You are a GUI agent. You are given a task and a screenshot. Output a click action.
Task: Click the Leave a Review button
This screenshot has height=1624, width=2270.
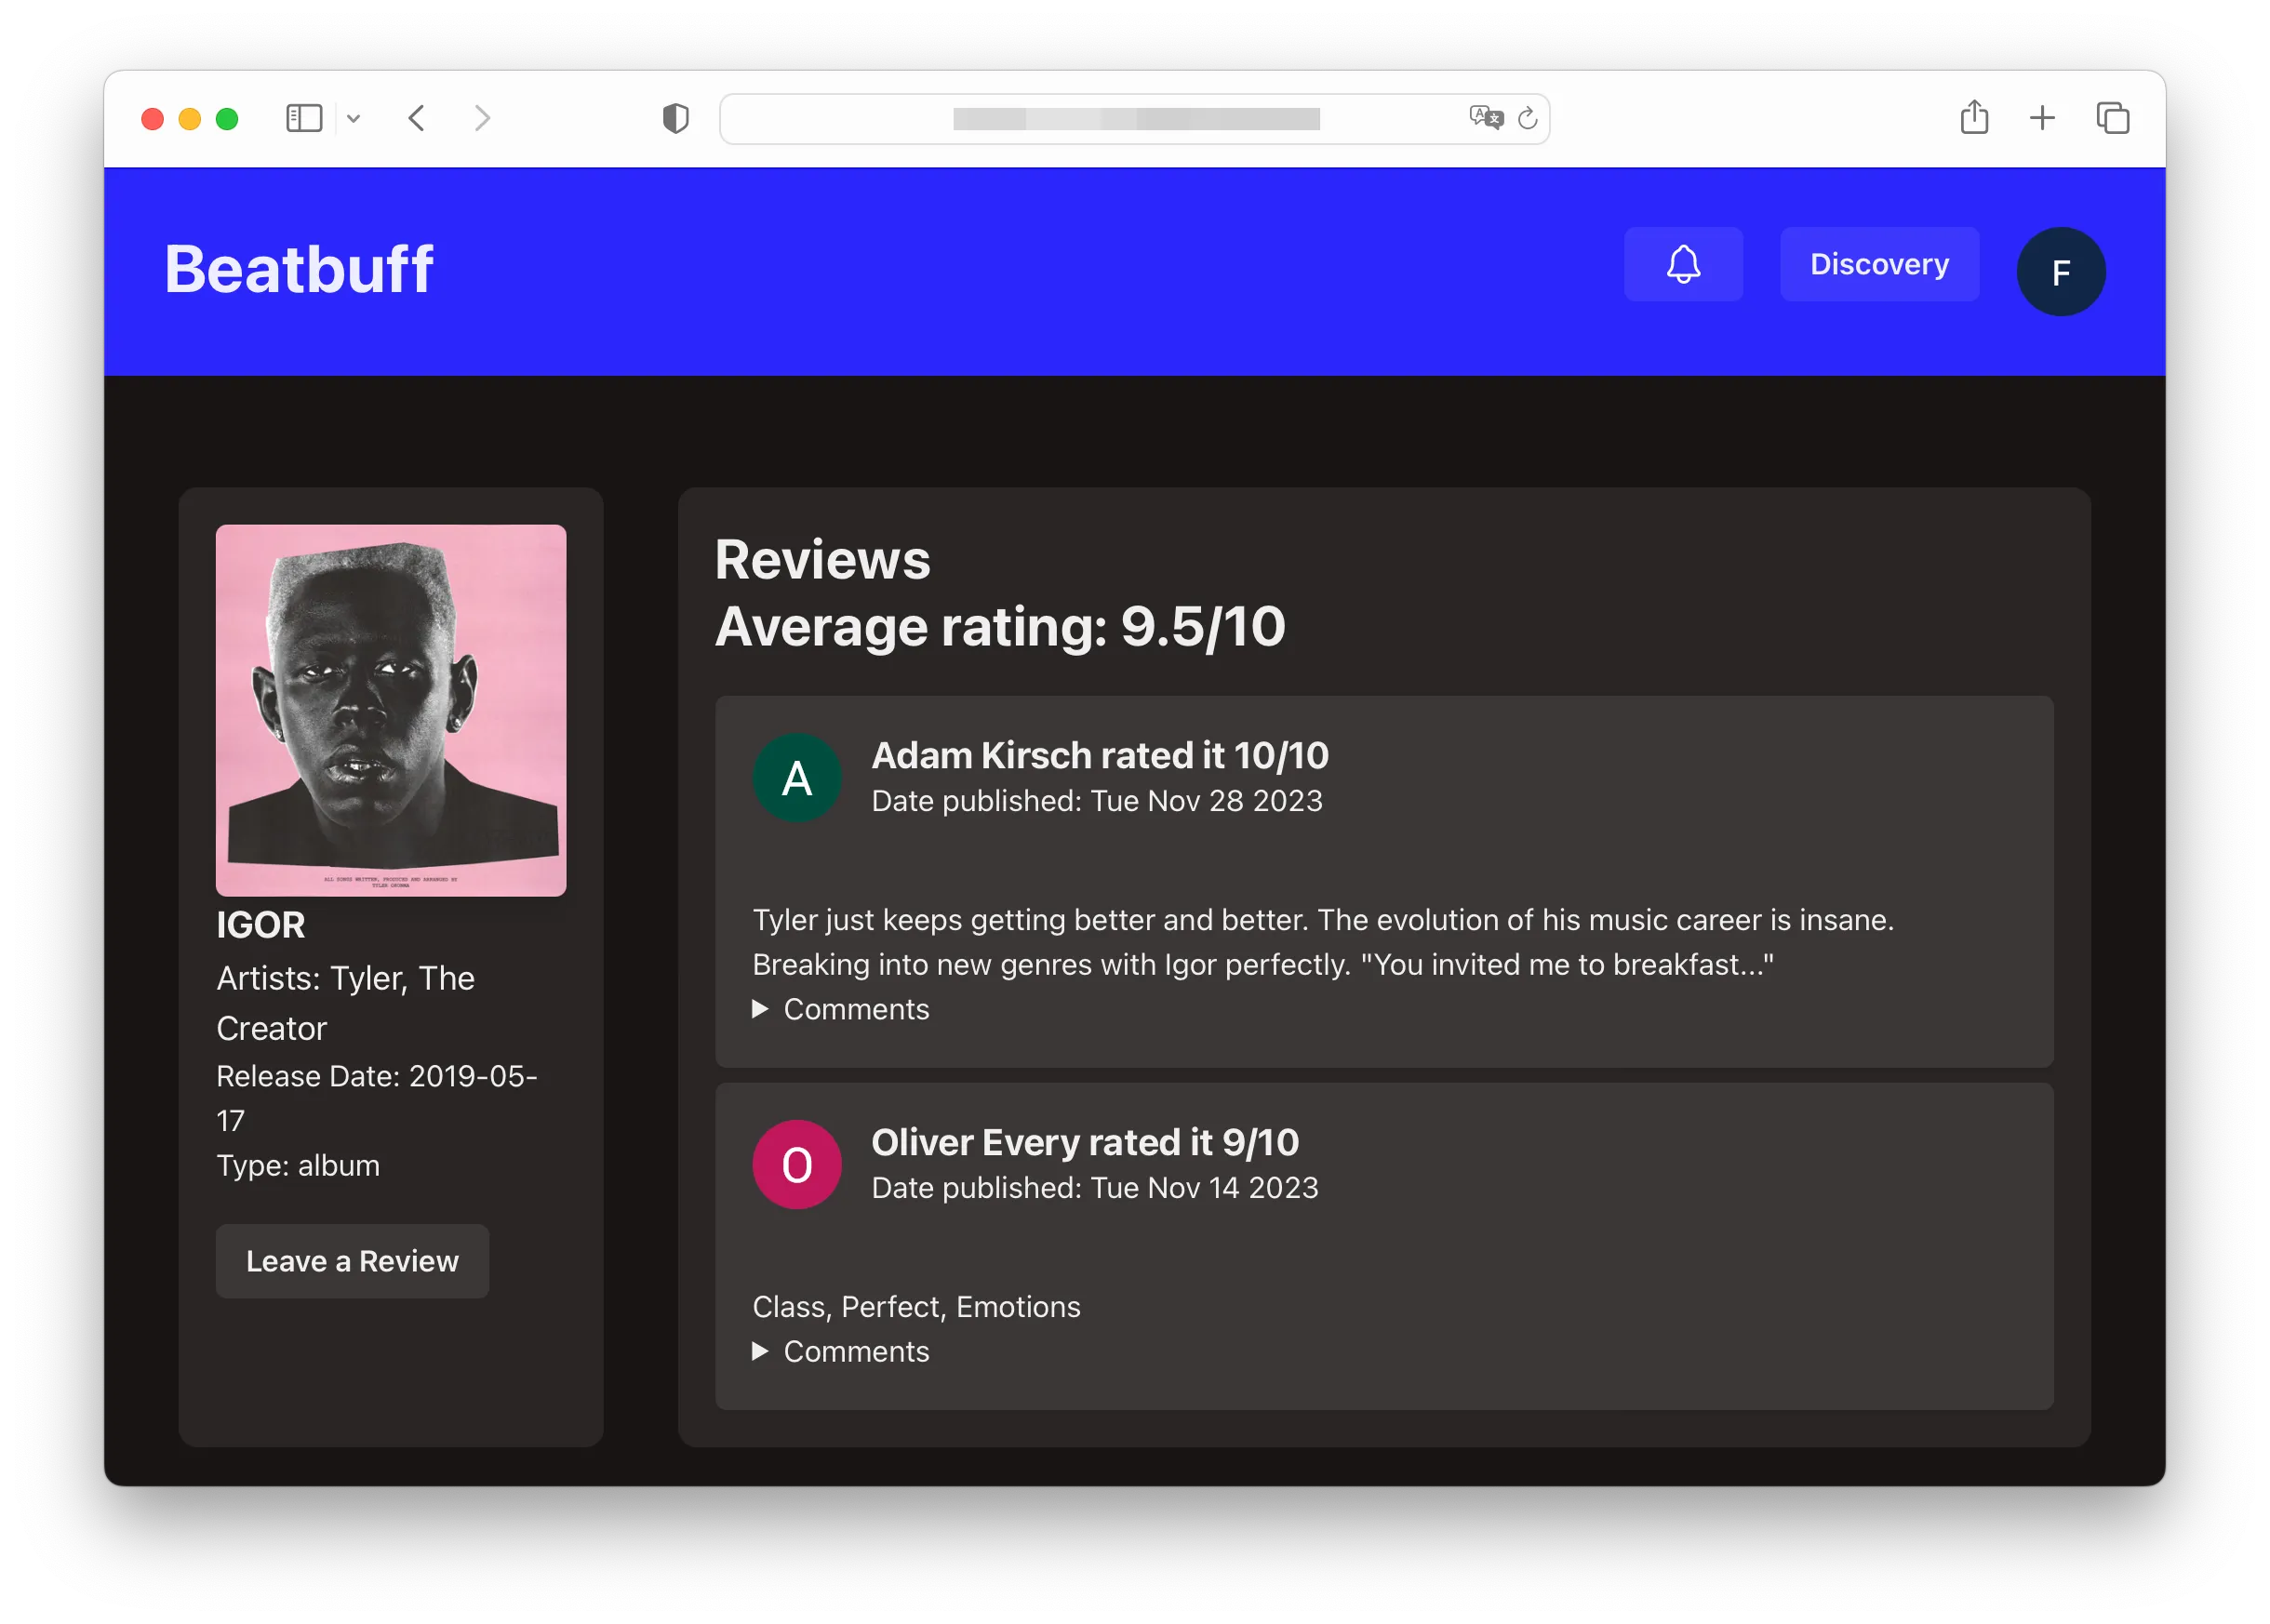point(352,1261)
